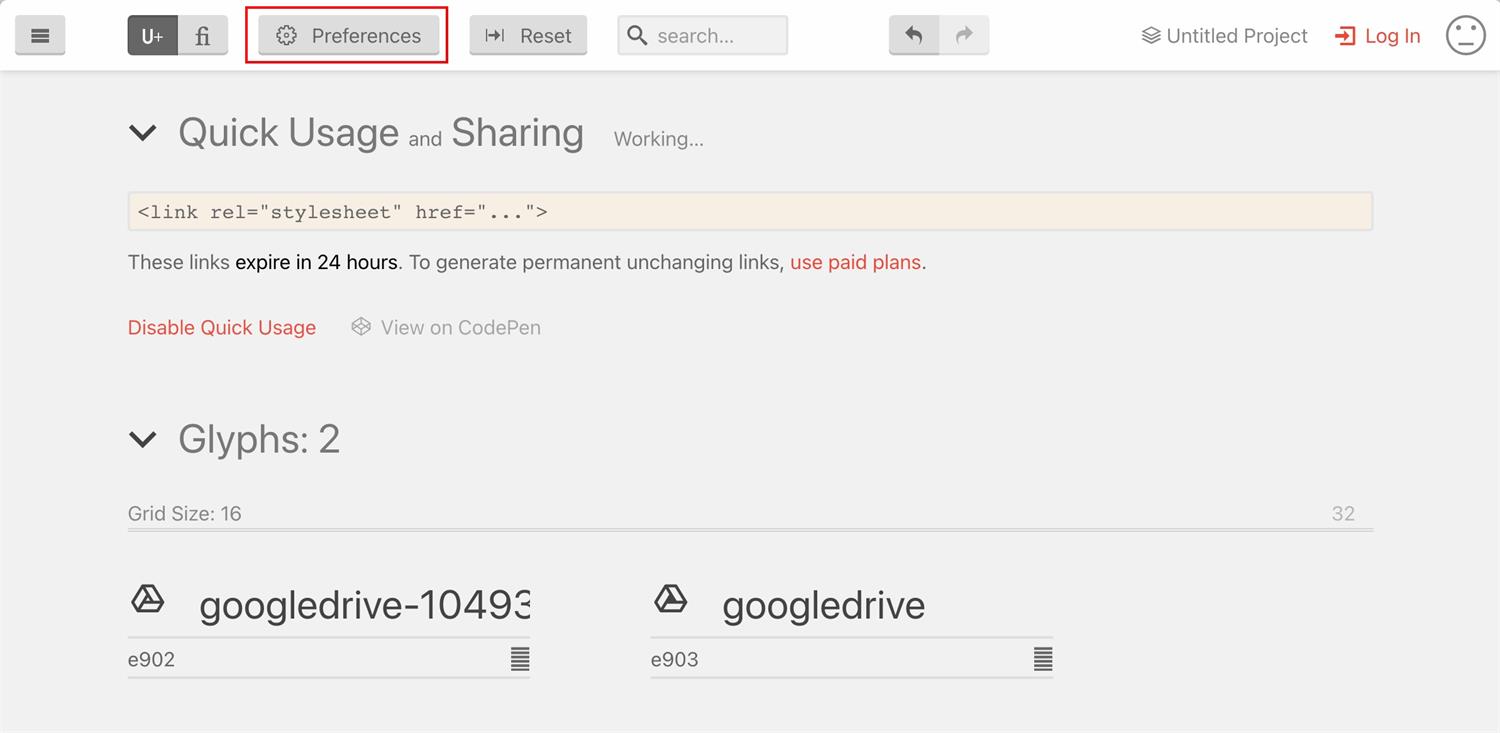Open the use paid plans link
This screenshot has height=733, width=1500.
click(x=855, y=263)
